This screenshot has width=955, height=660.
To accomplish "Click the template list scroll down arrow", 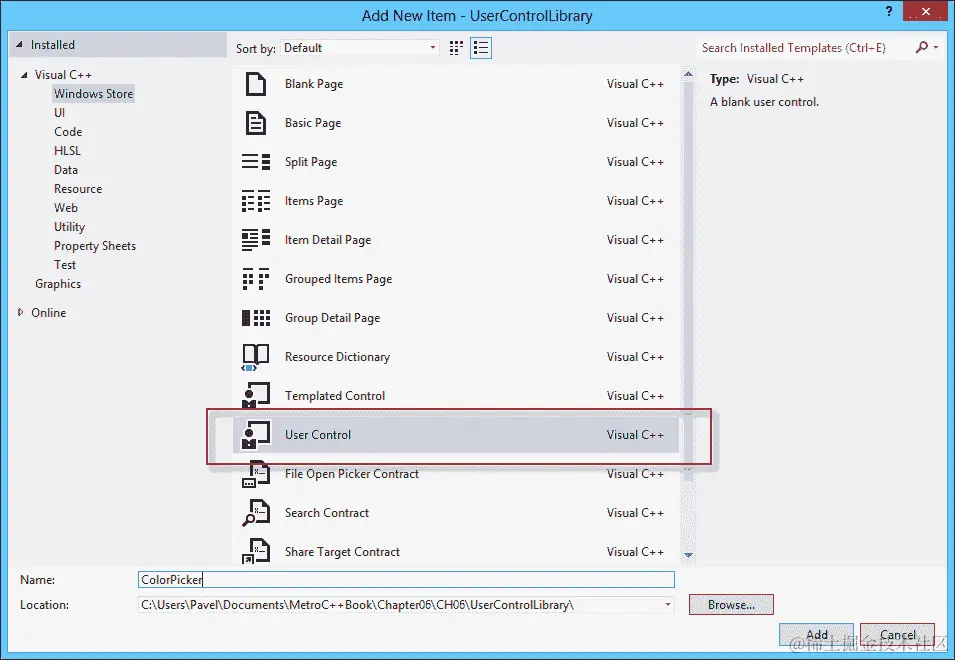I will 688,555.
